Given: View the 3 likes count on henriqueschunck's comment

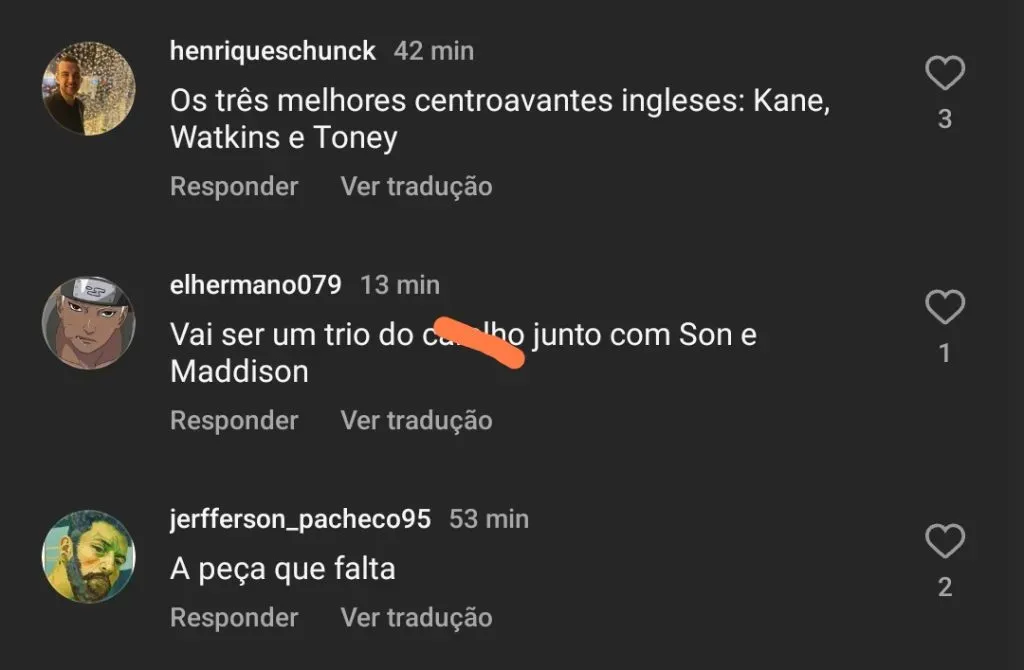Looking at the screenshot, I should pos(944,120).
